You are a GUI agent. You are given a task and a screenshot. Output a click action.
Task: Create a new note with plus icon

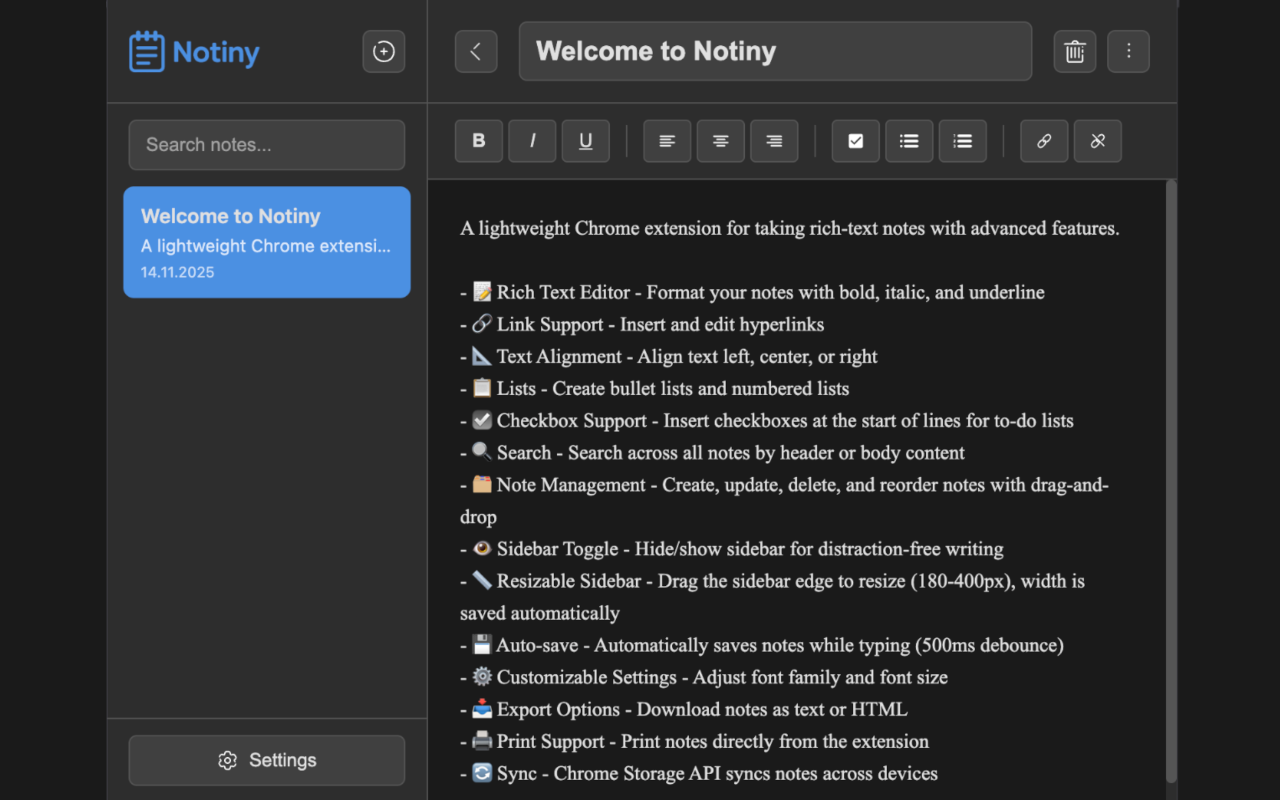384,52
